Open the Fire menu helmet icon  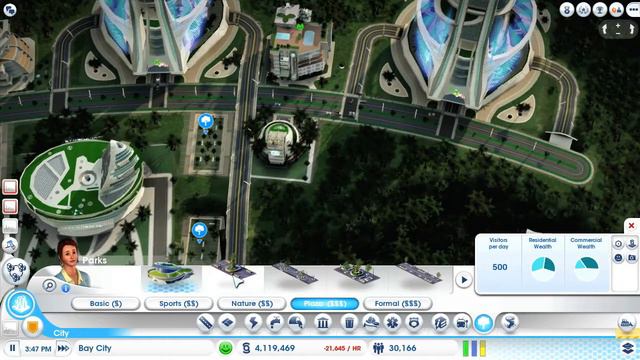pyautogui.click(x=370, y=323)
